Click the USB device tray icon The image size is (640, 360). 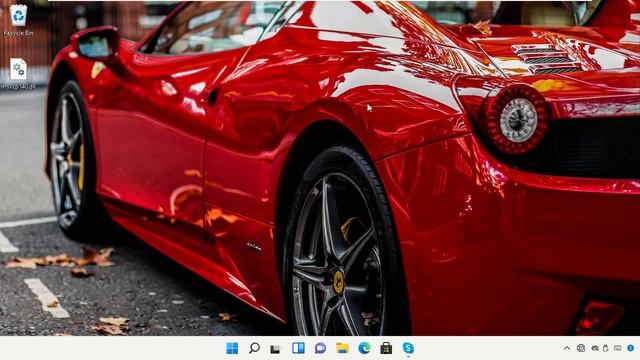click(x=606, y=348)
